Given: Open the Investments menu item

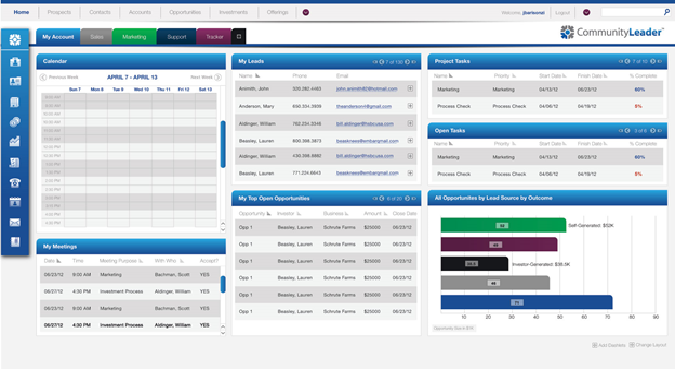Looking at the screenshot, I should pos(233,12).
